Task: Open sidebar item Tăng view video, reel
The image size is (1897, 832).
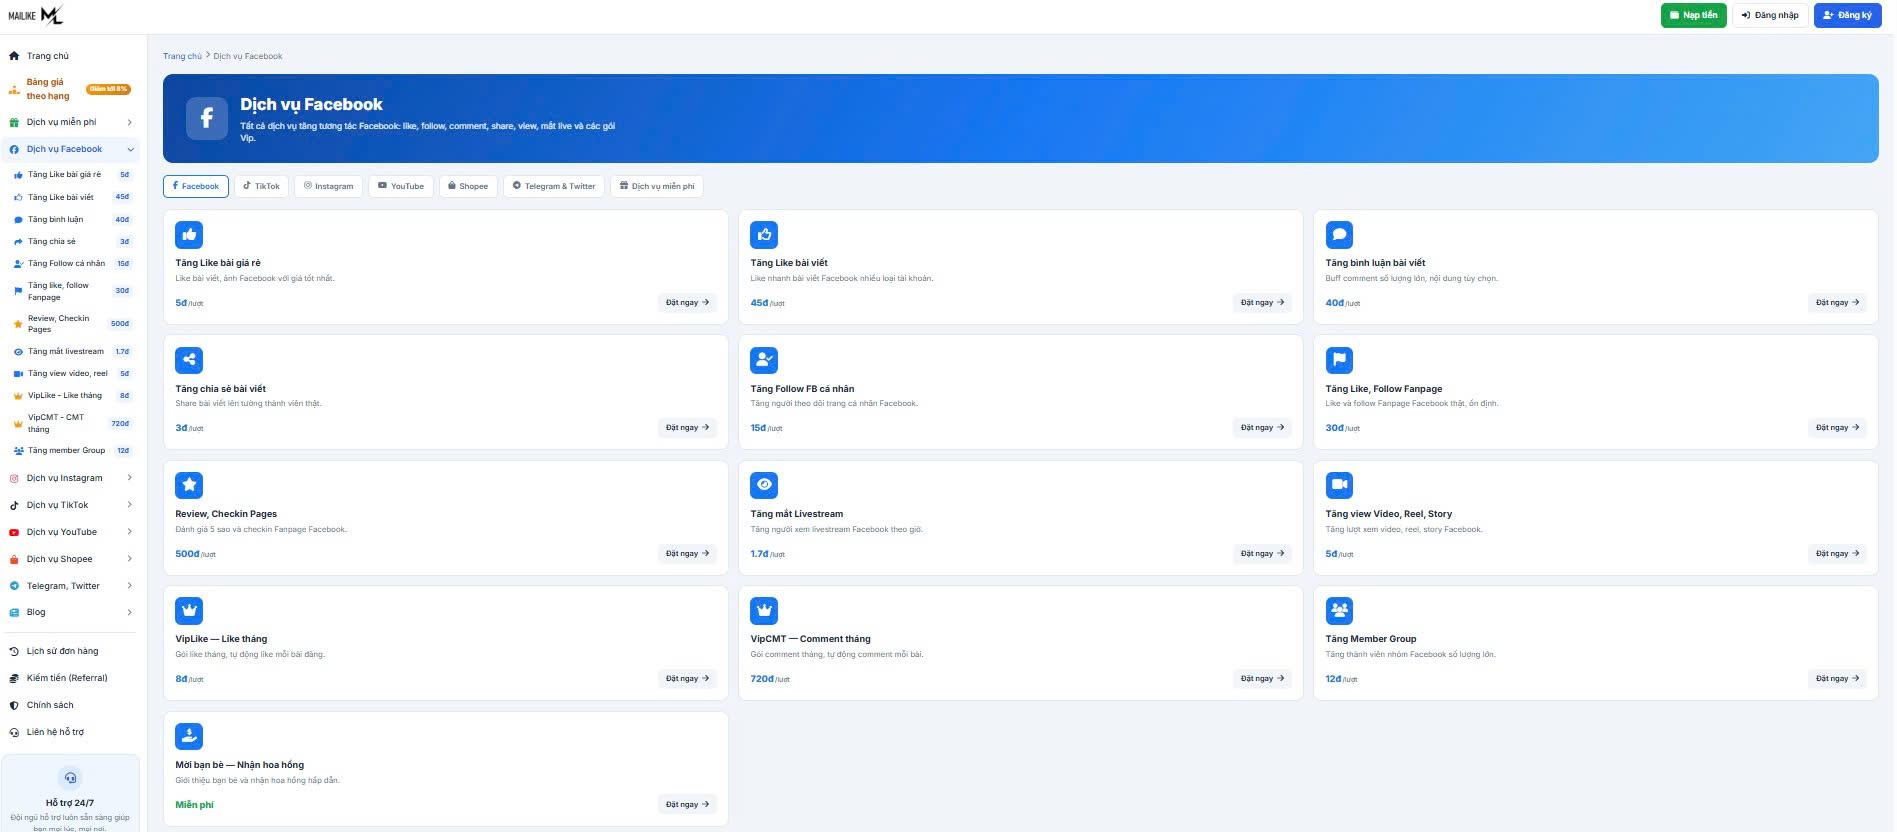Action: 72,373
